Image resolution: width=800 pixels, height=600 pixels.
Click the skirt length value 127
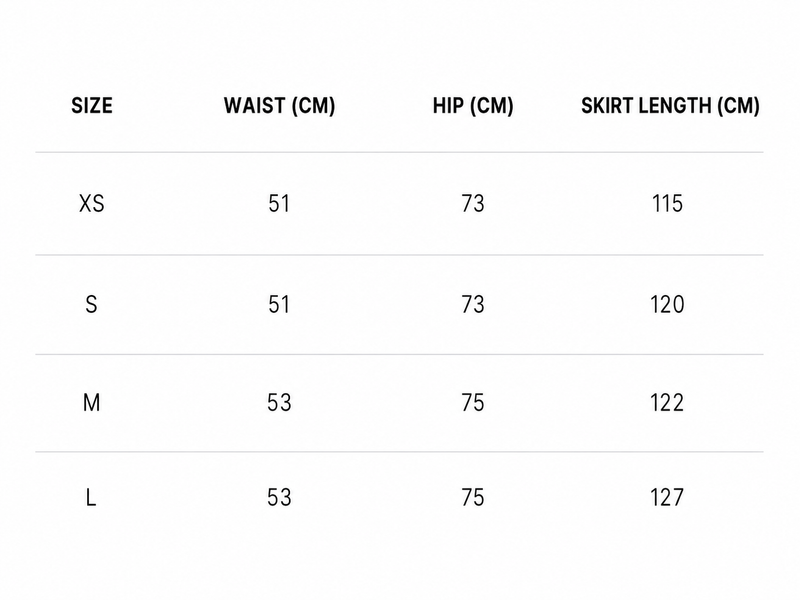click(667, 497)
